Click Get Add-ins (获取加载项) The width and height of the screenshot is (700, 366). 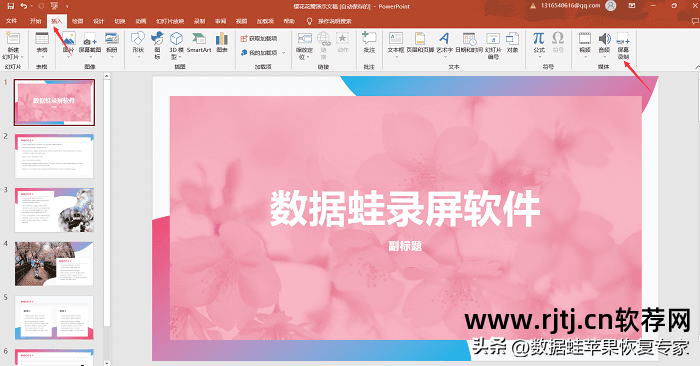tap(259, 39)
